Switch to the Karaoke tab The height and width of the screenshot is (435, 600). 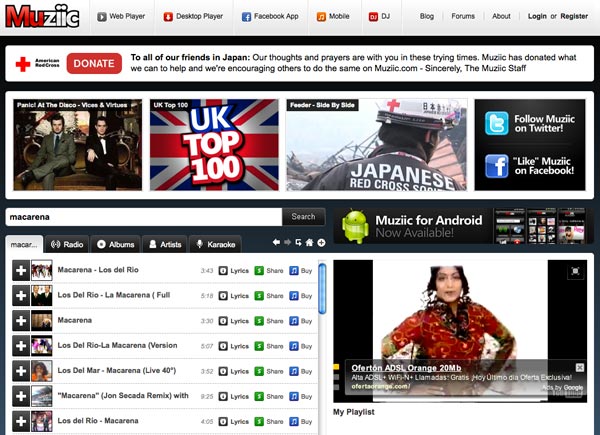pyautogui.click(x=215, y=245)
